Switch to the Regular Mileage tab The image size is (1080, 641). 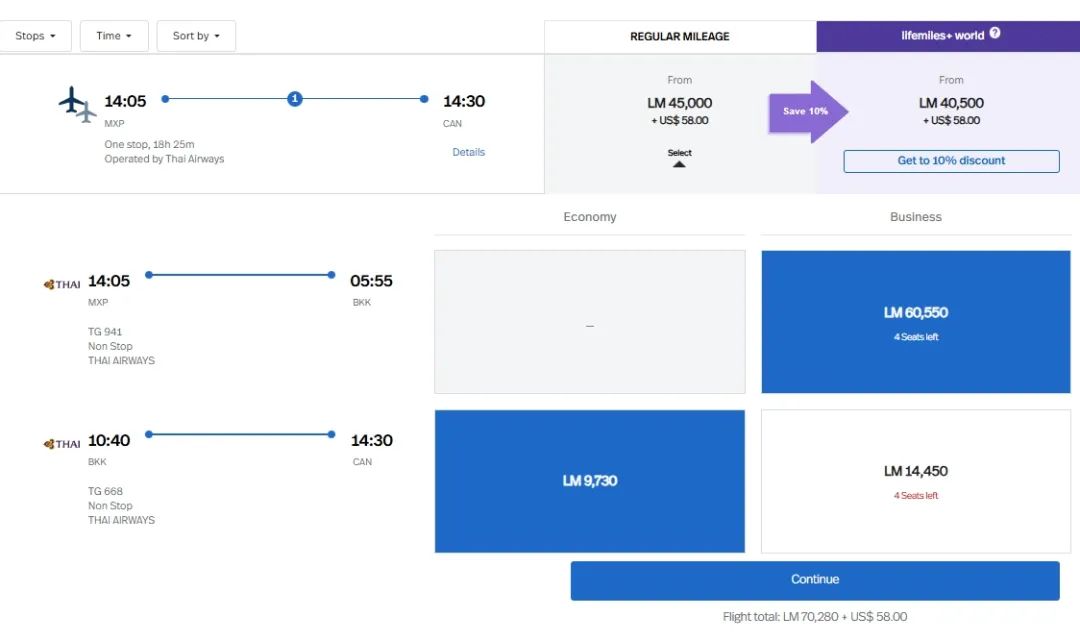[680, 36]
